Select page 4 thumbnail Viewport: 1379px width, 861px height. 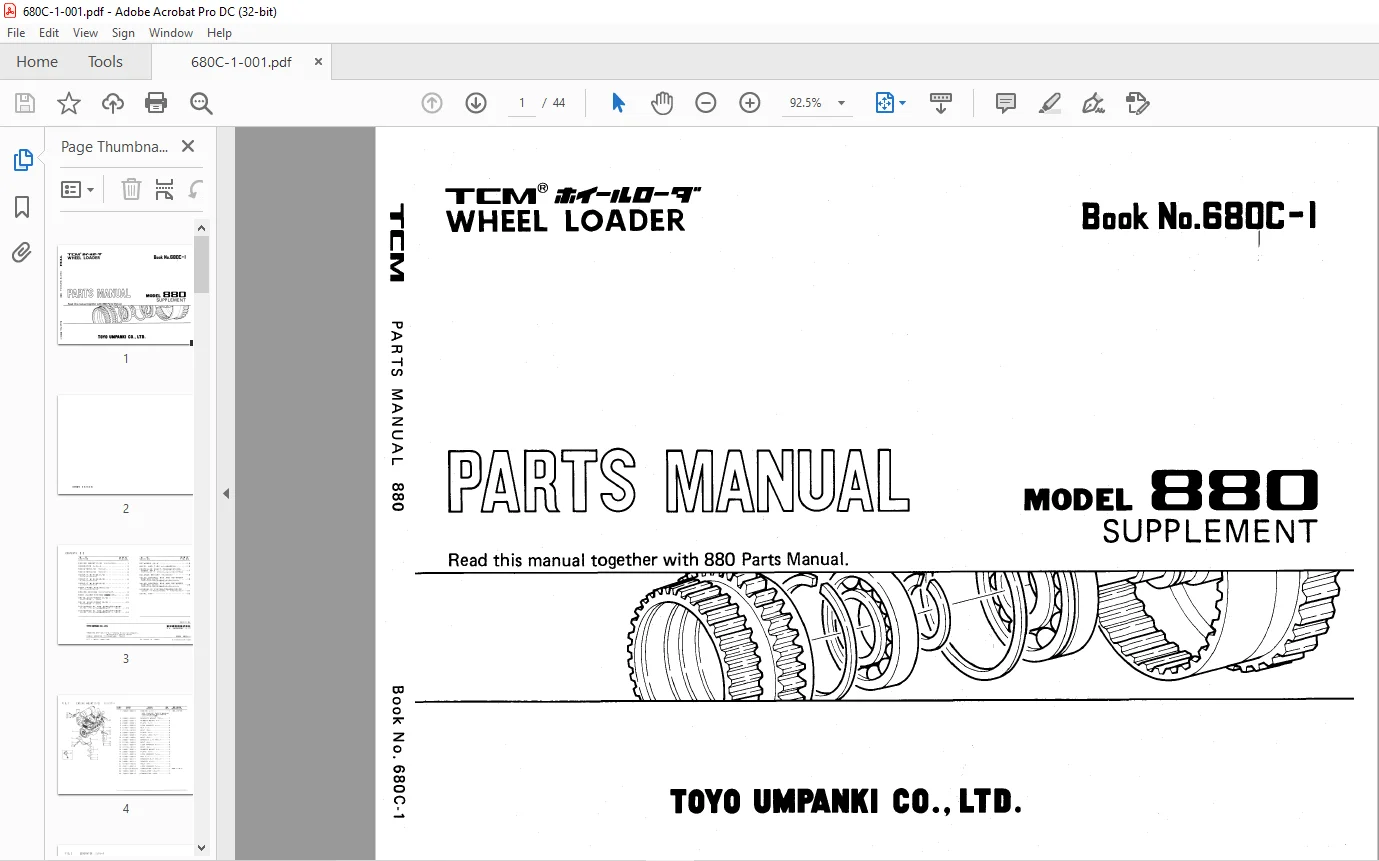click(x=125, y=744)
